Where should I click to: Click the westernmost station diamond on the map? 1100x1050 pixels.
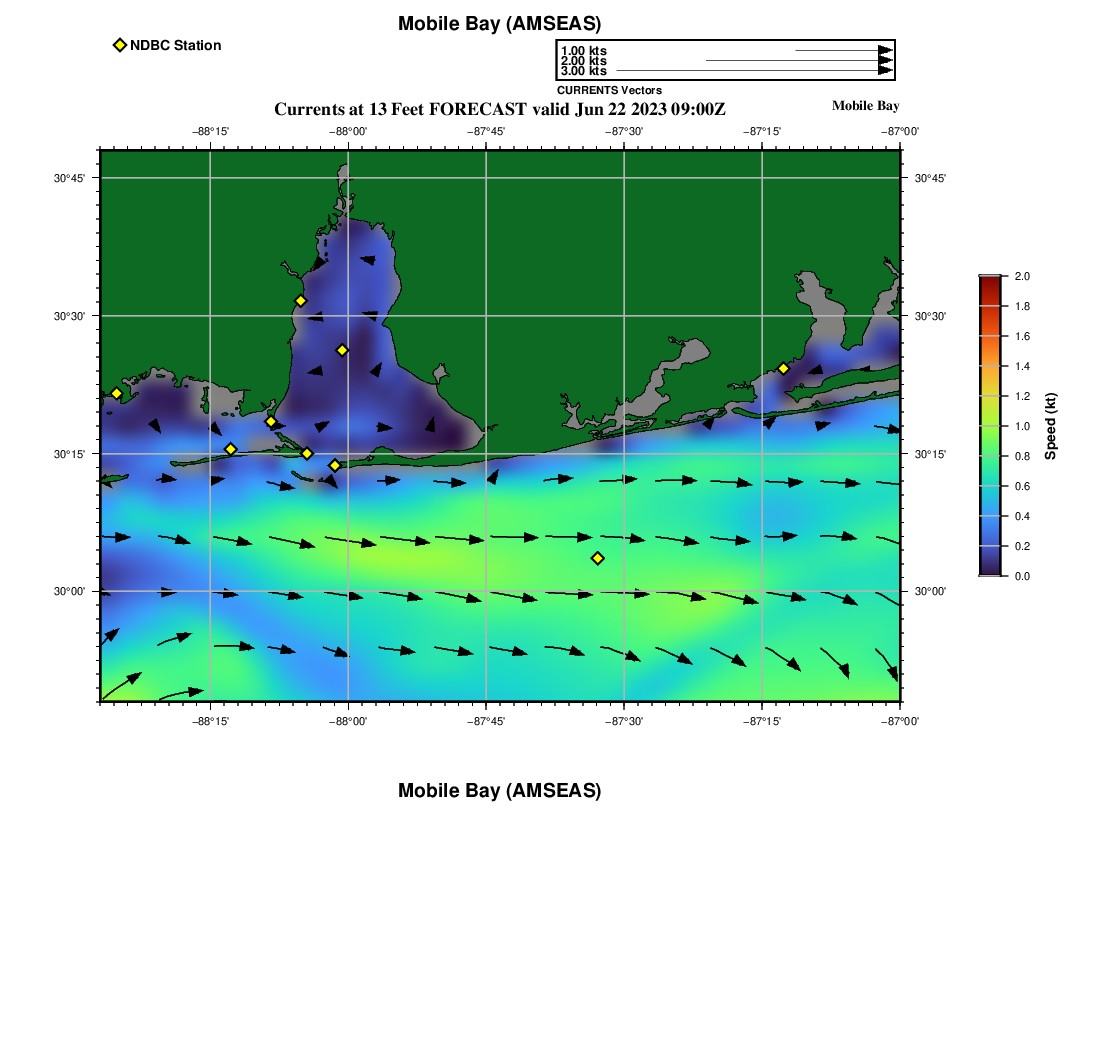116,393
